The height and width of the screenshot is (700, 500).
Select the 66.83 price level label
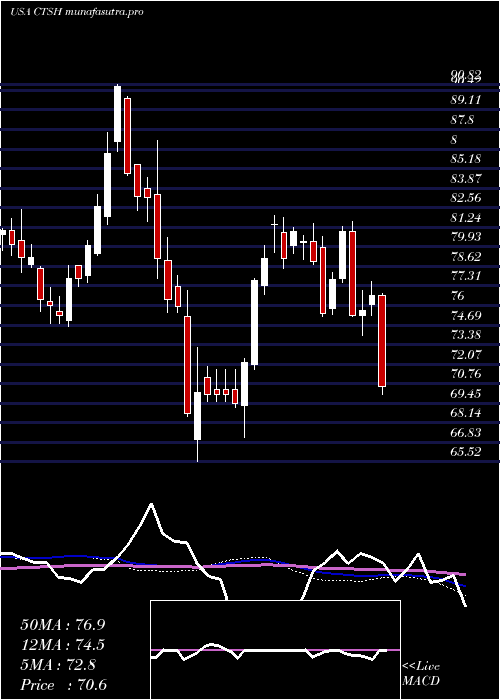coord(466,433)
